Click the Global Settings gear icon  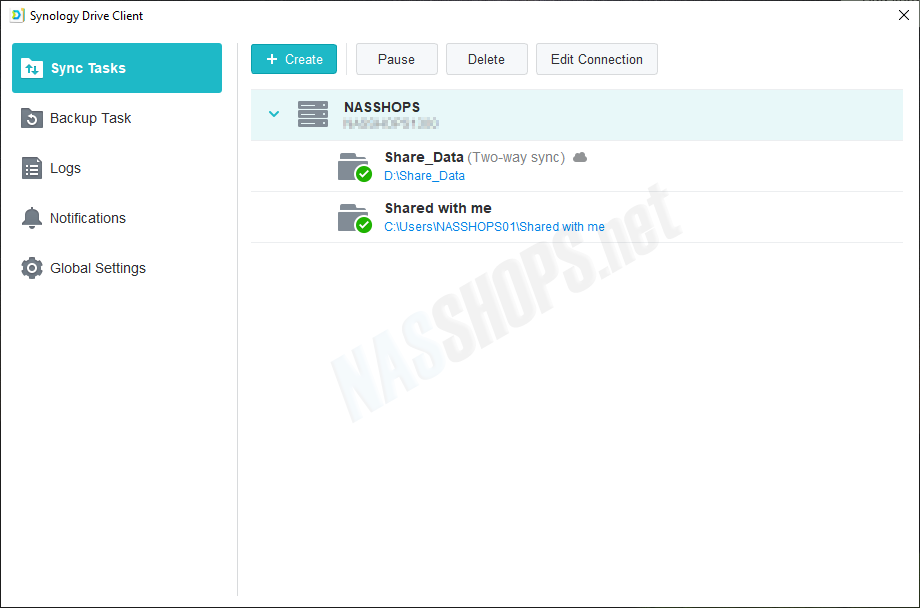click(x=32, y=268)
